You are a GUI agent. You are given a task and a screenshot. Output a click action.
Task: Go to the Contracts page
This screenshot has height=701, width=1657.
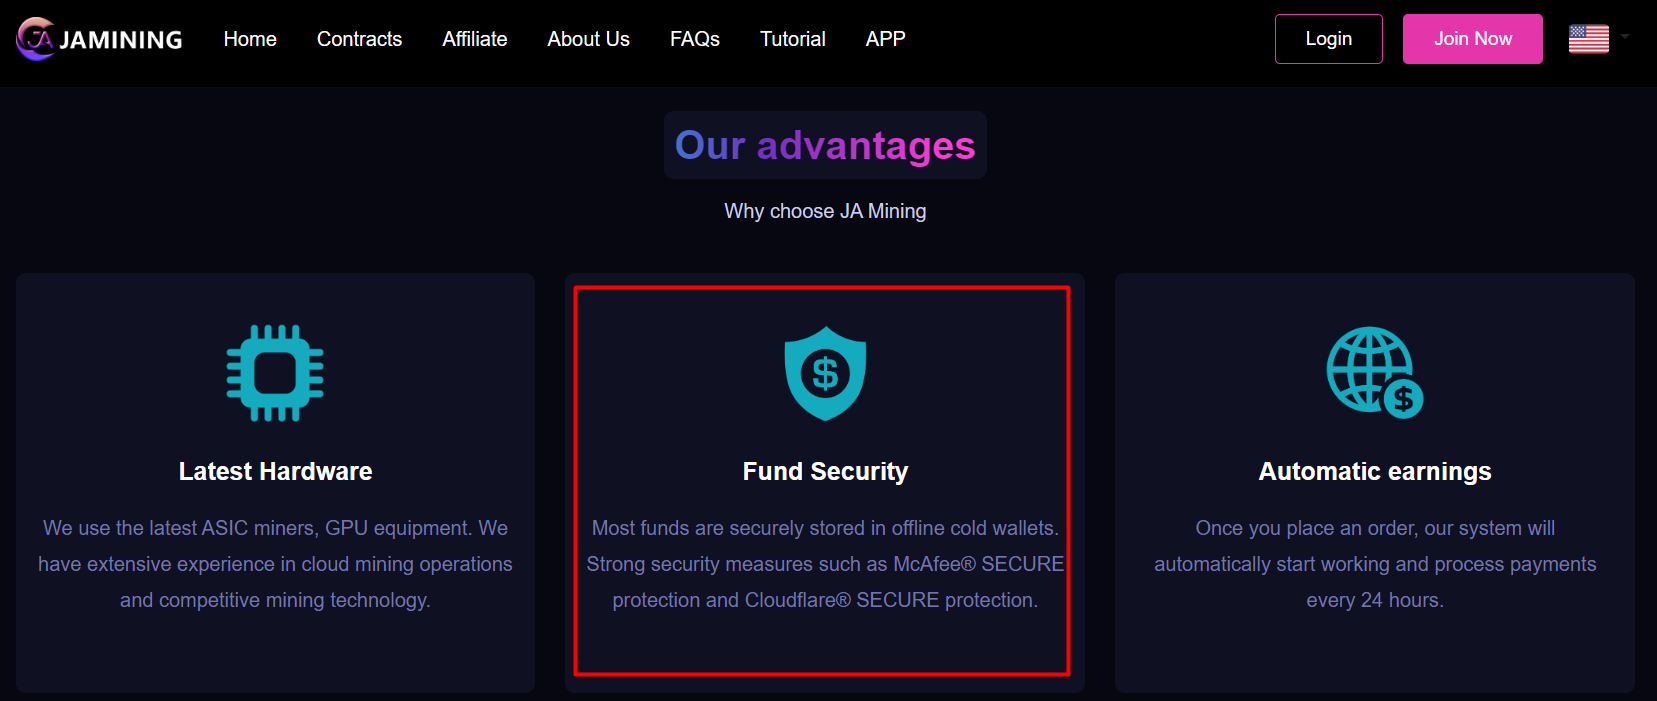pos(359,39)
